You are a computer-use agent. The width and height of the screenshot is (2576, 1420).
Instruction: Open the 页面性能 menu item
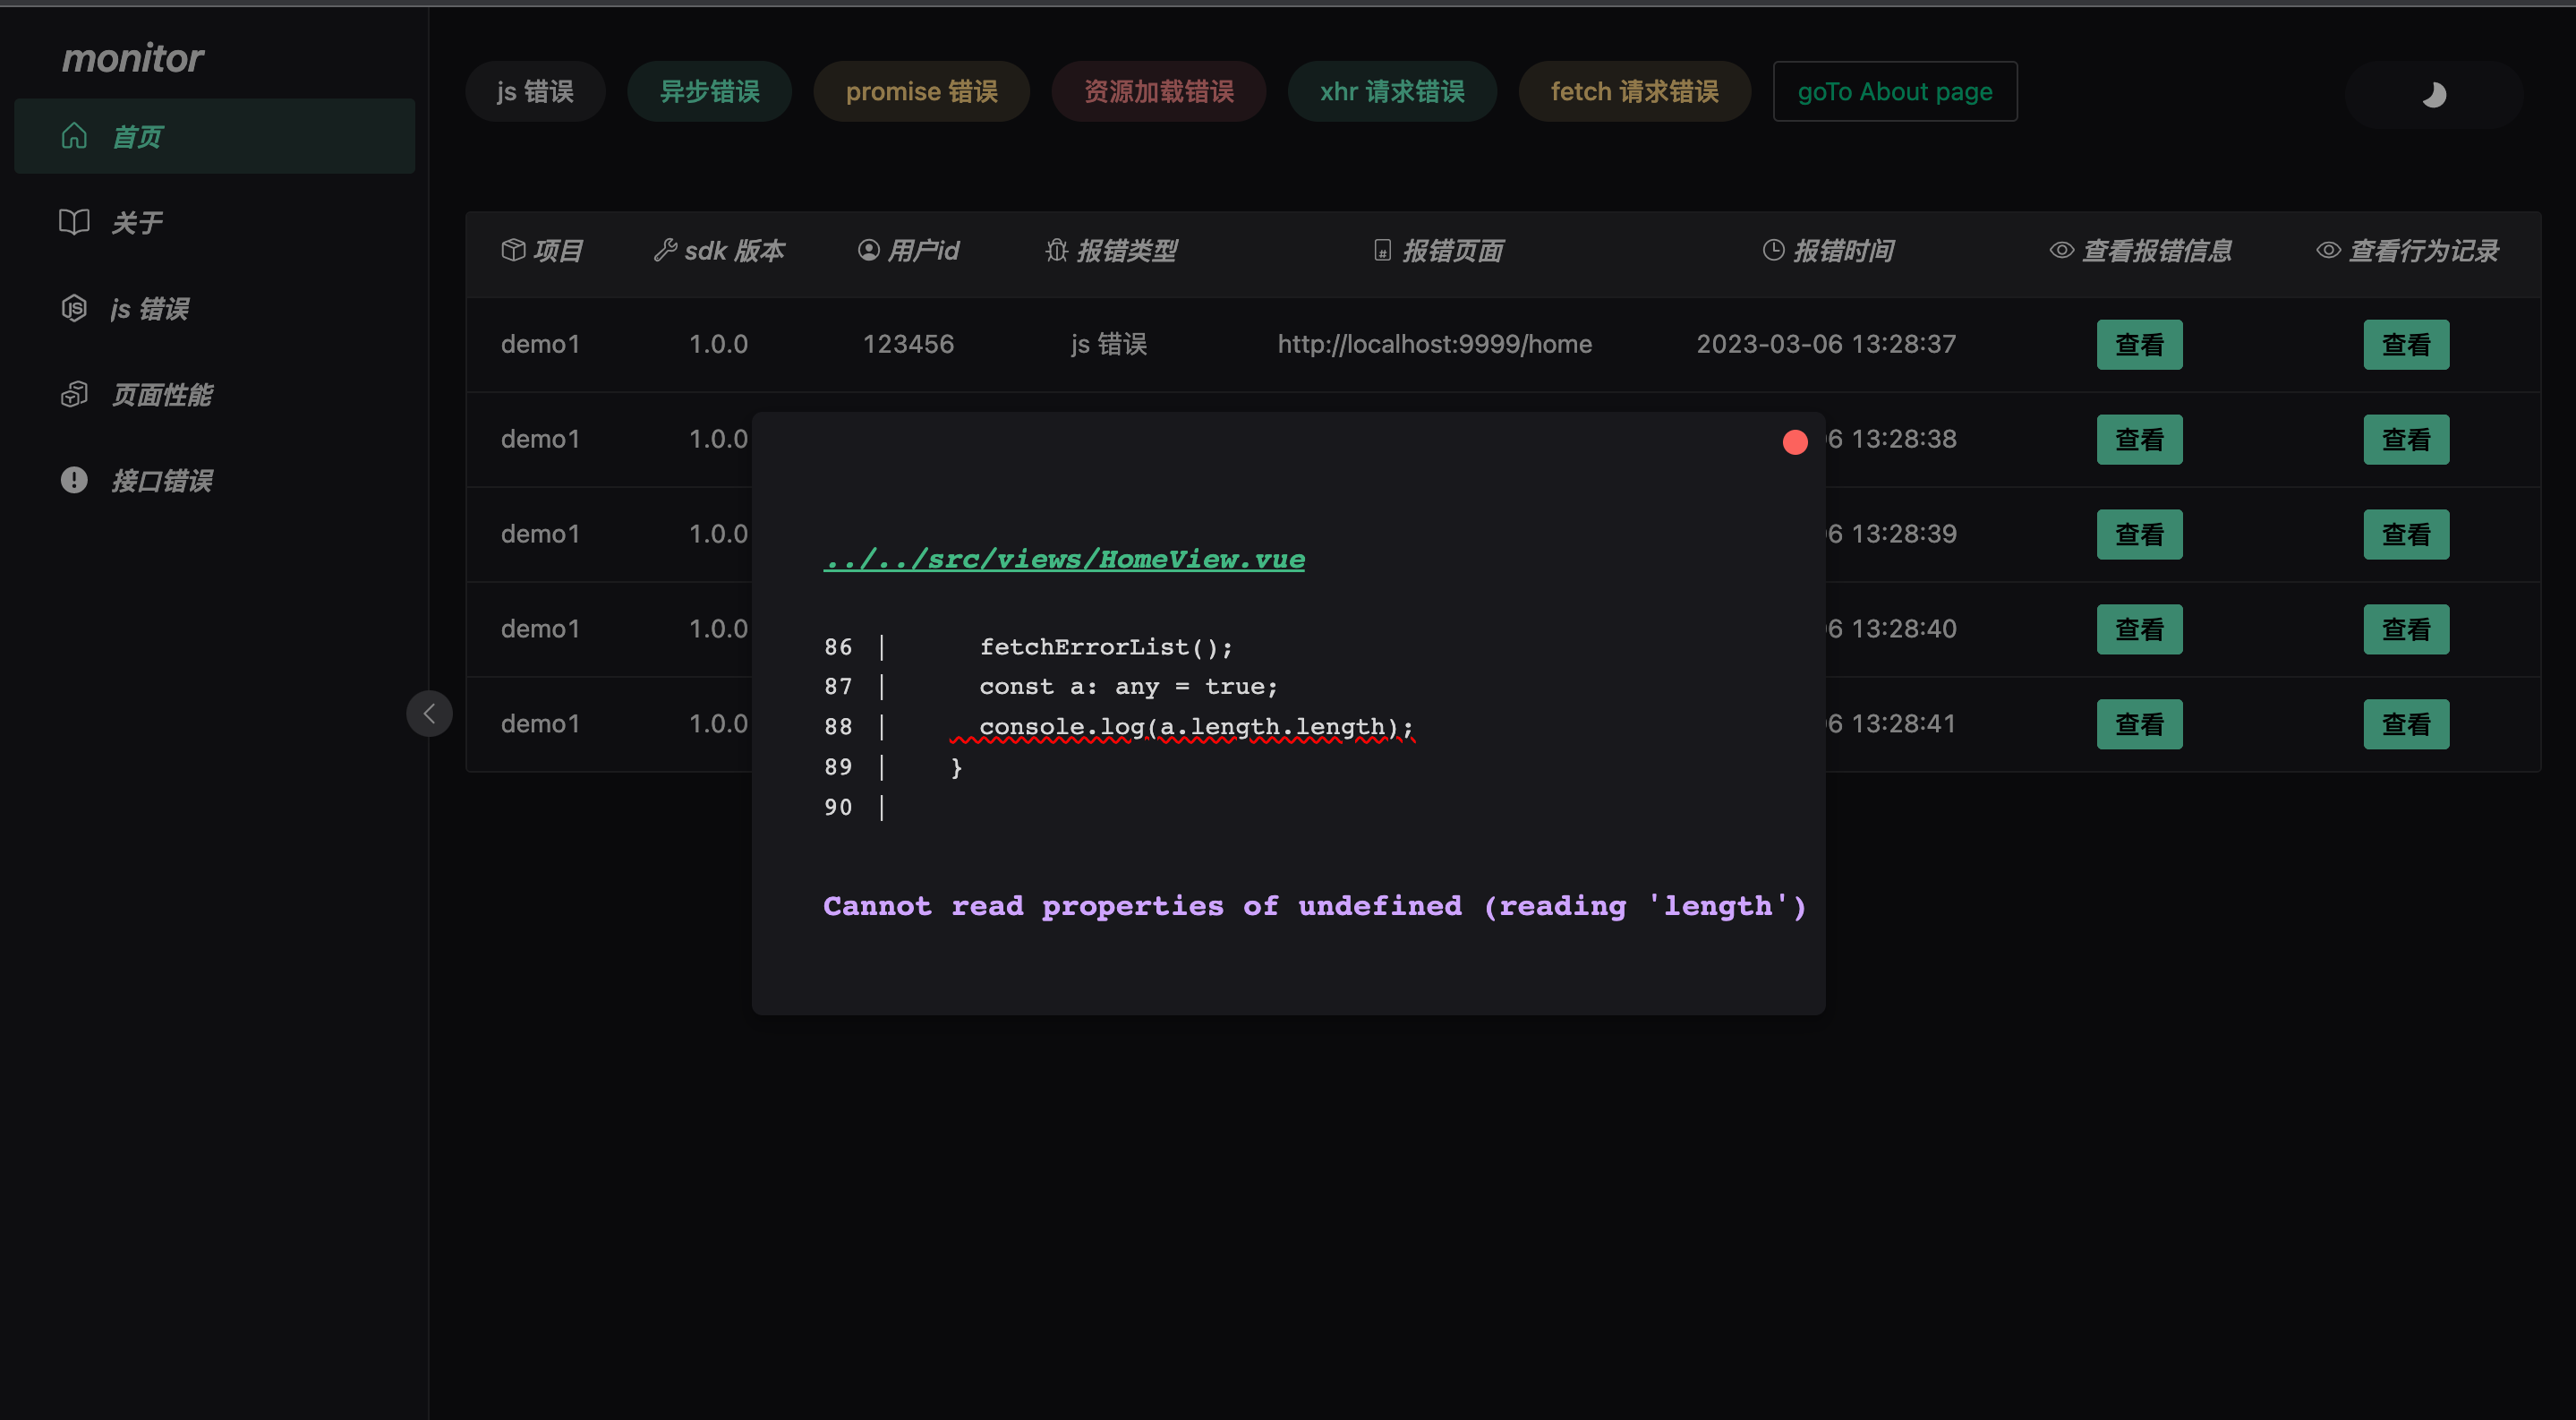214,394
